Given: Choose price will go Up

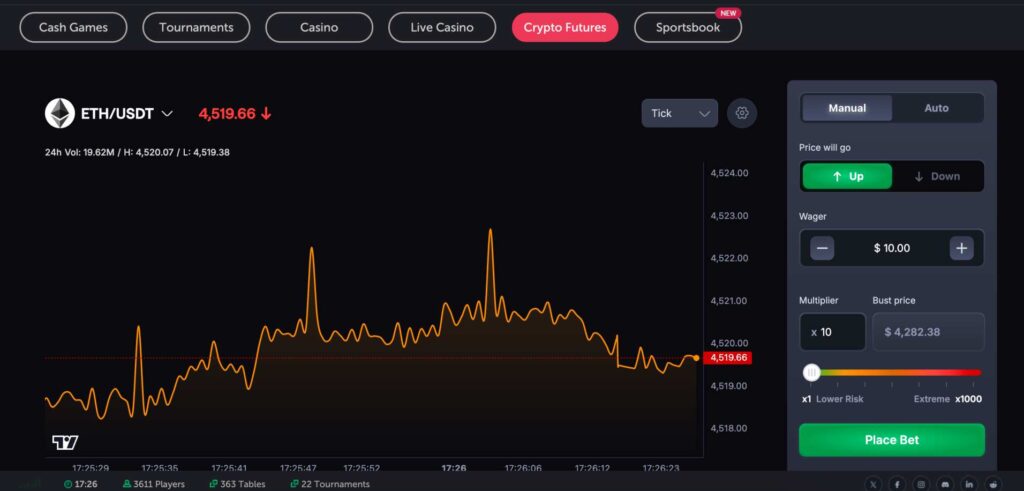Looking at the screenshot, I should (847, 176).
